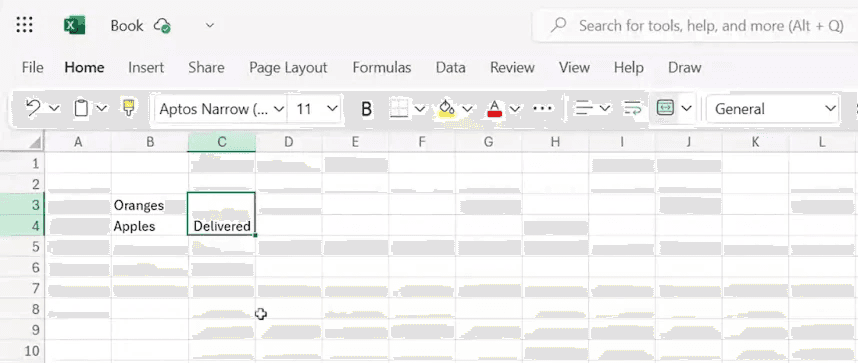Image resolution: width=858 pixels, height=363 pixels.
Task: Open the Formulas tab
Action: tap(381, 67)
